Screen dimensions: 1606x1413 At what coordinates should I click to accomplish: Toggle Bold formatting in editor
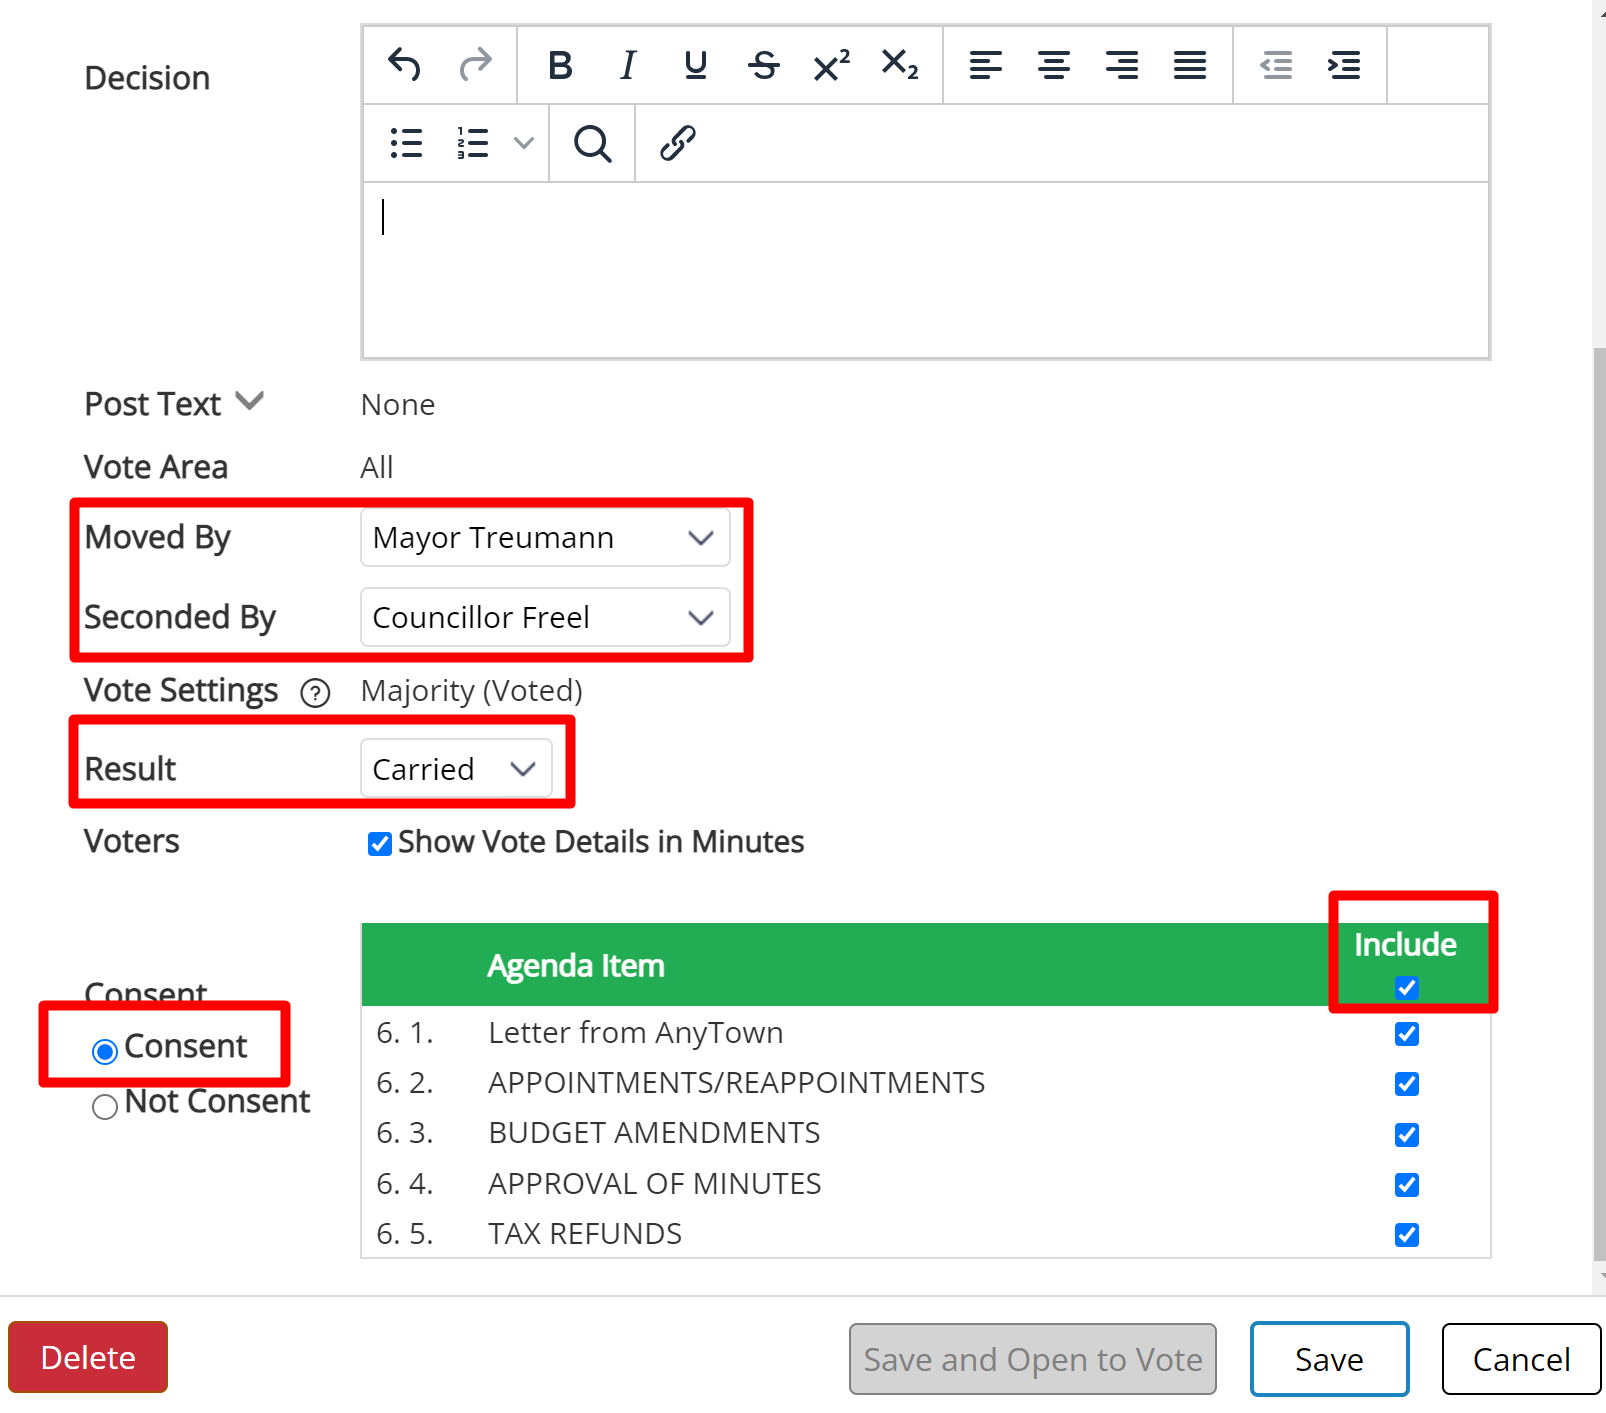[560, 65]
